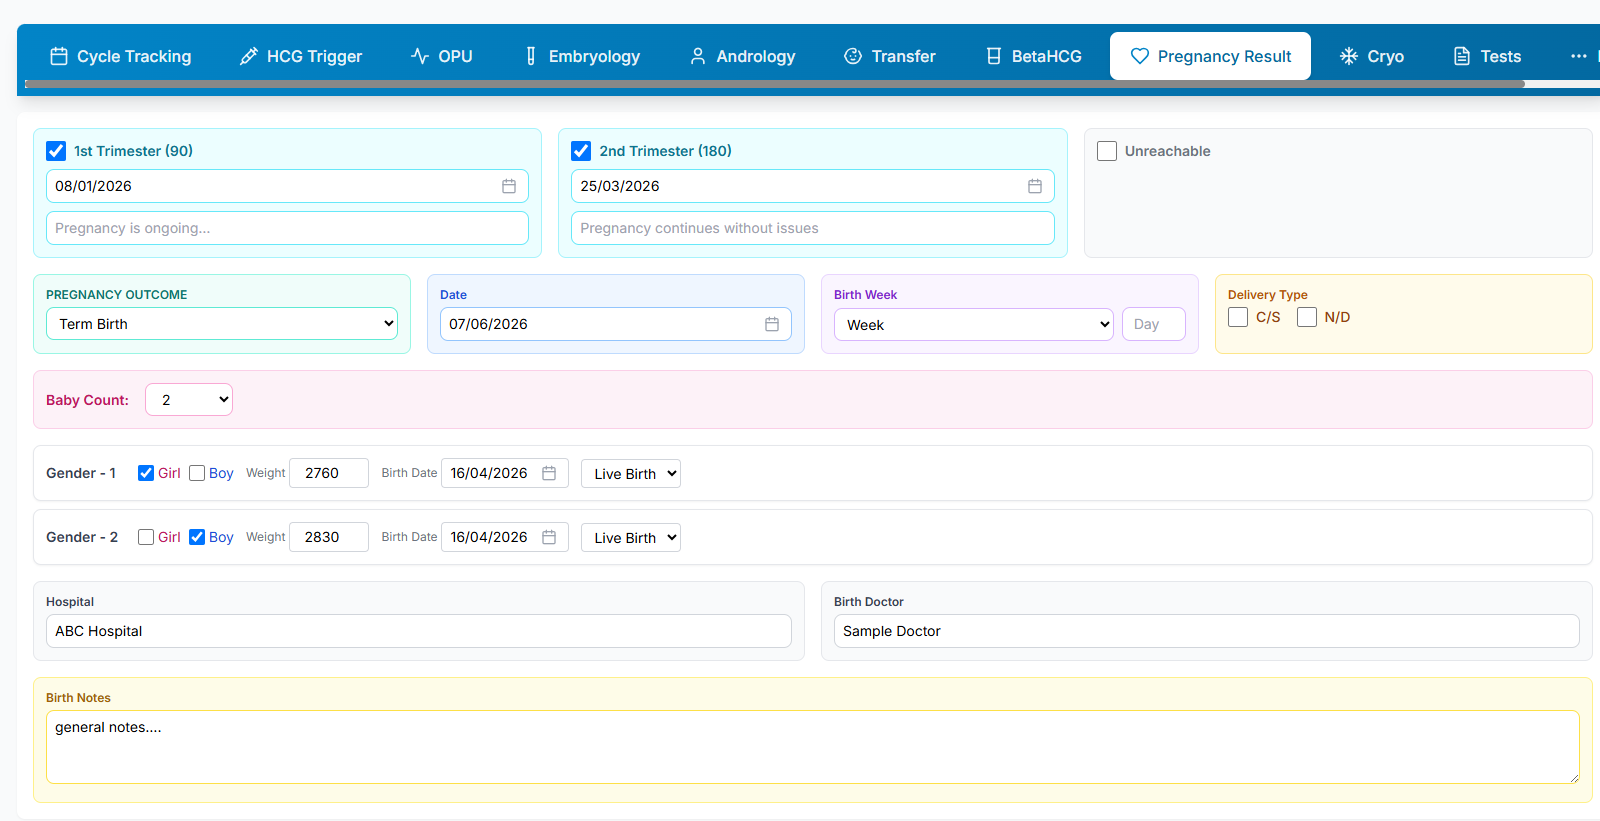Viewport: 1600px width, 821px height.
Task: Click the pulse icon on OPU tab
Action: (x=420, y=56)
